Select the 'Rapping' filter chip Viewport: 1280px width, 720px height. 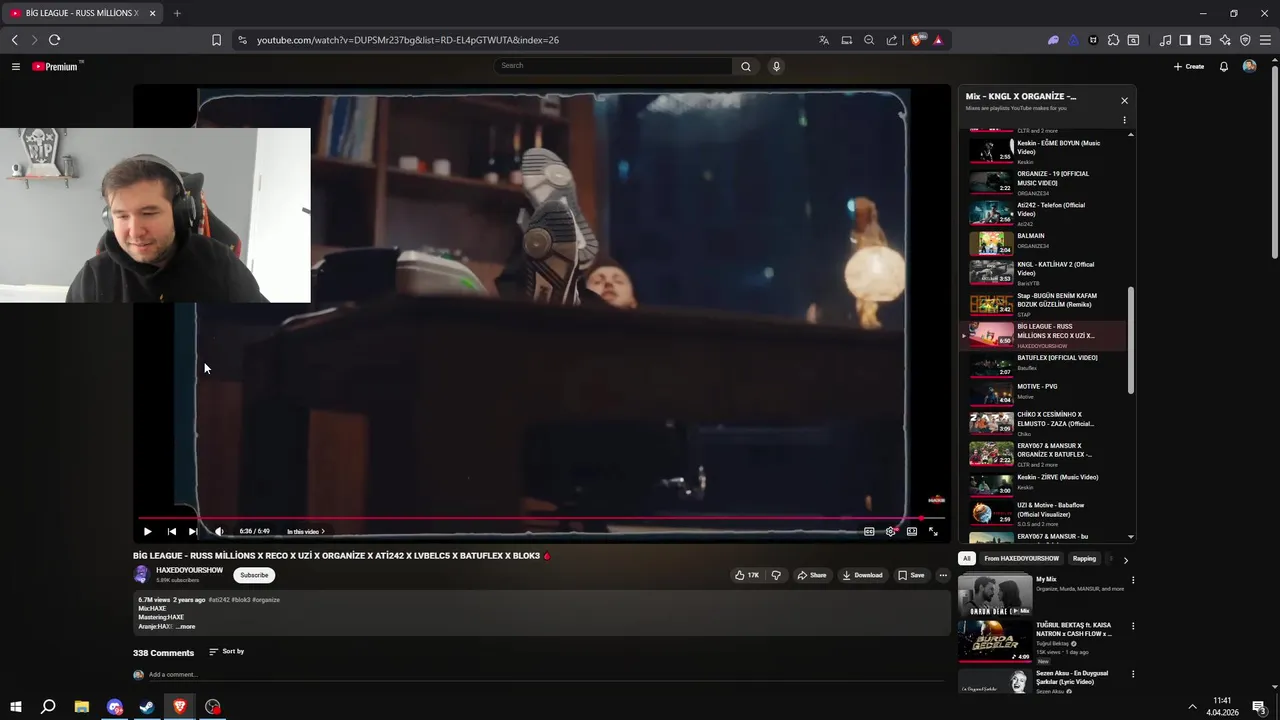1085,559
